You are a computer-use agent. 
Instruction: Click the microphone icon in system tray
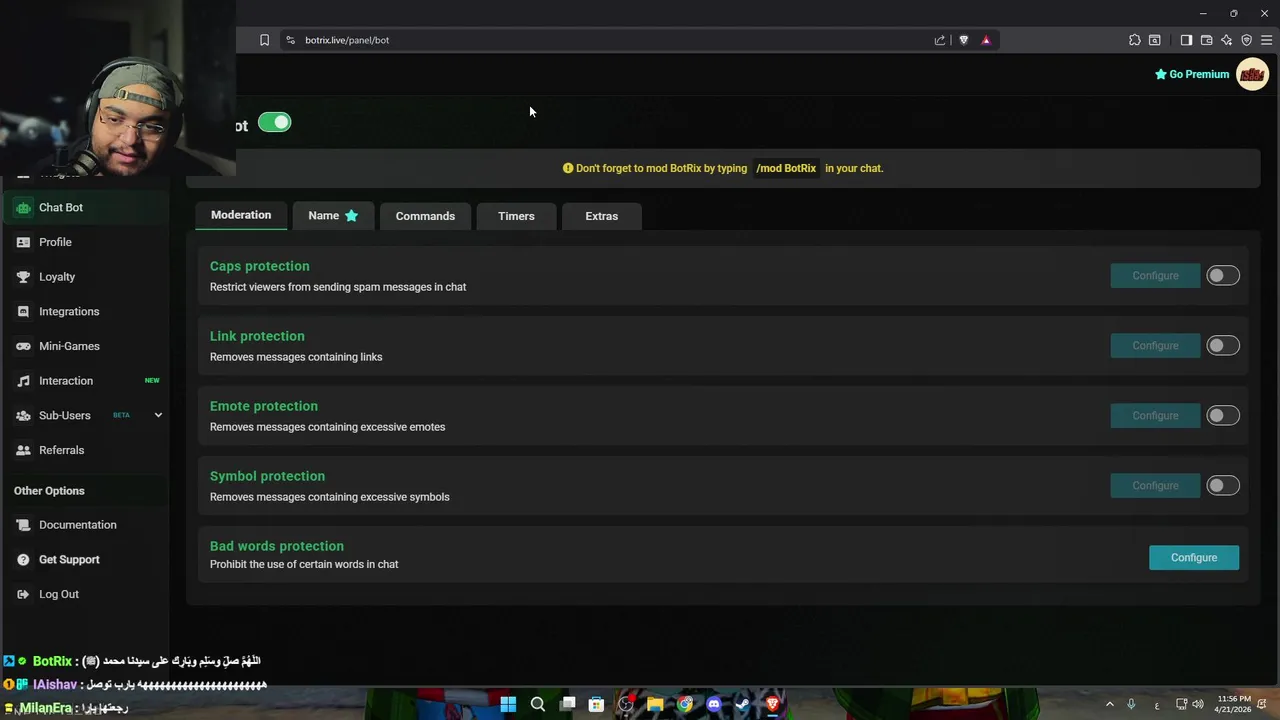(1131, 704)
